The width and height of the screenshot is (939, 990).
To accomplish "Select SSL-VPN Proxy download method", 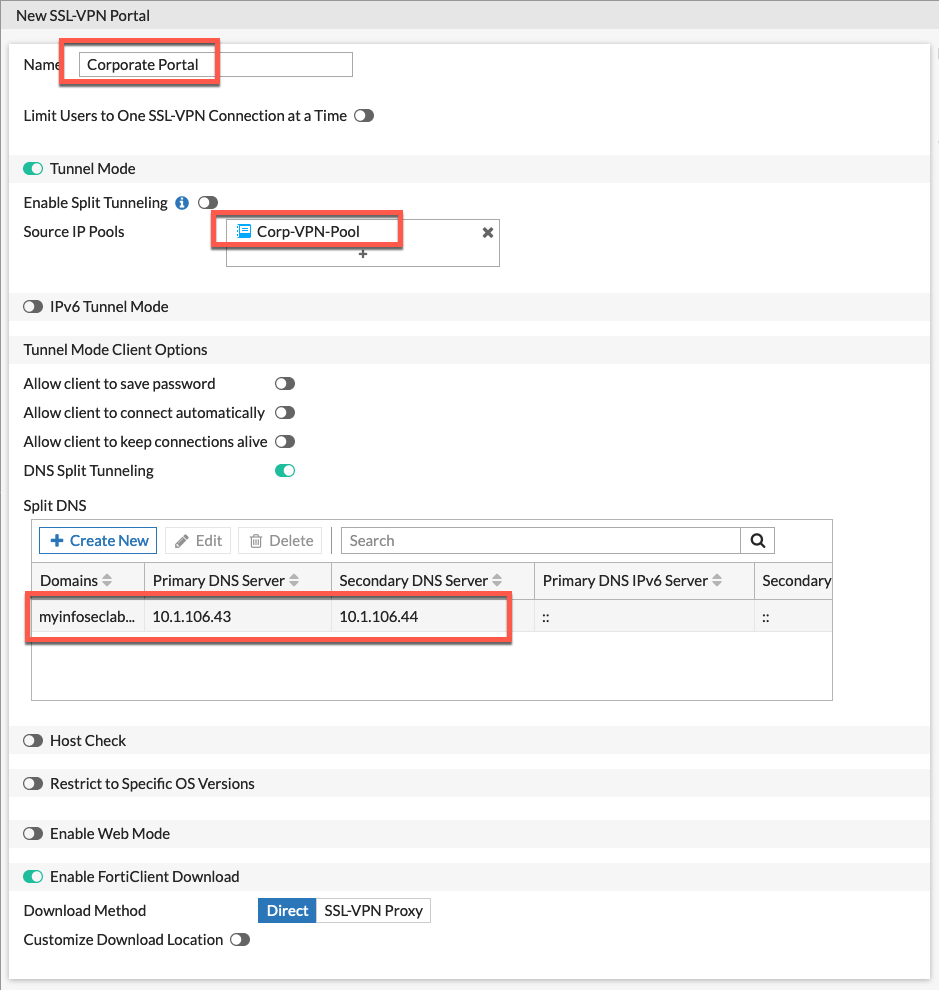I will point(373,911).
